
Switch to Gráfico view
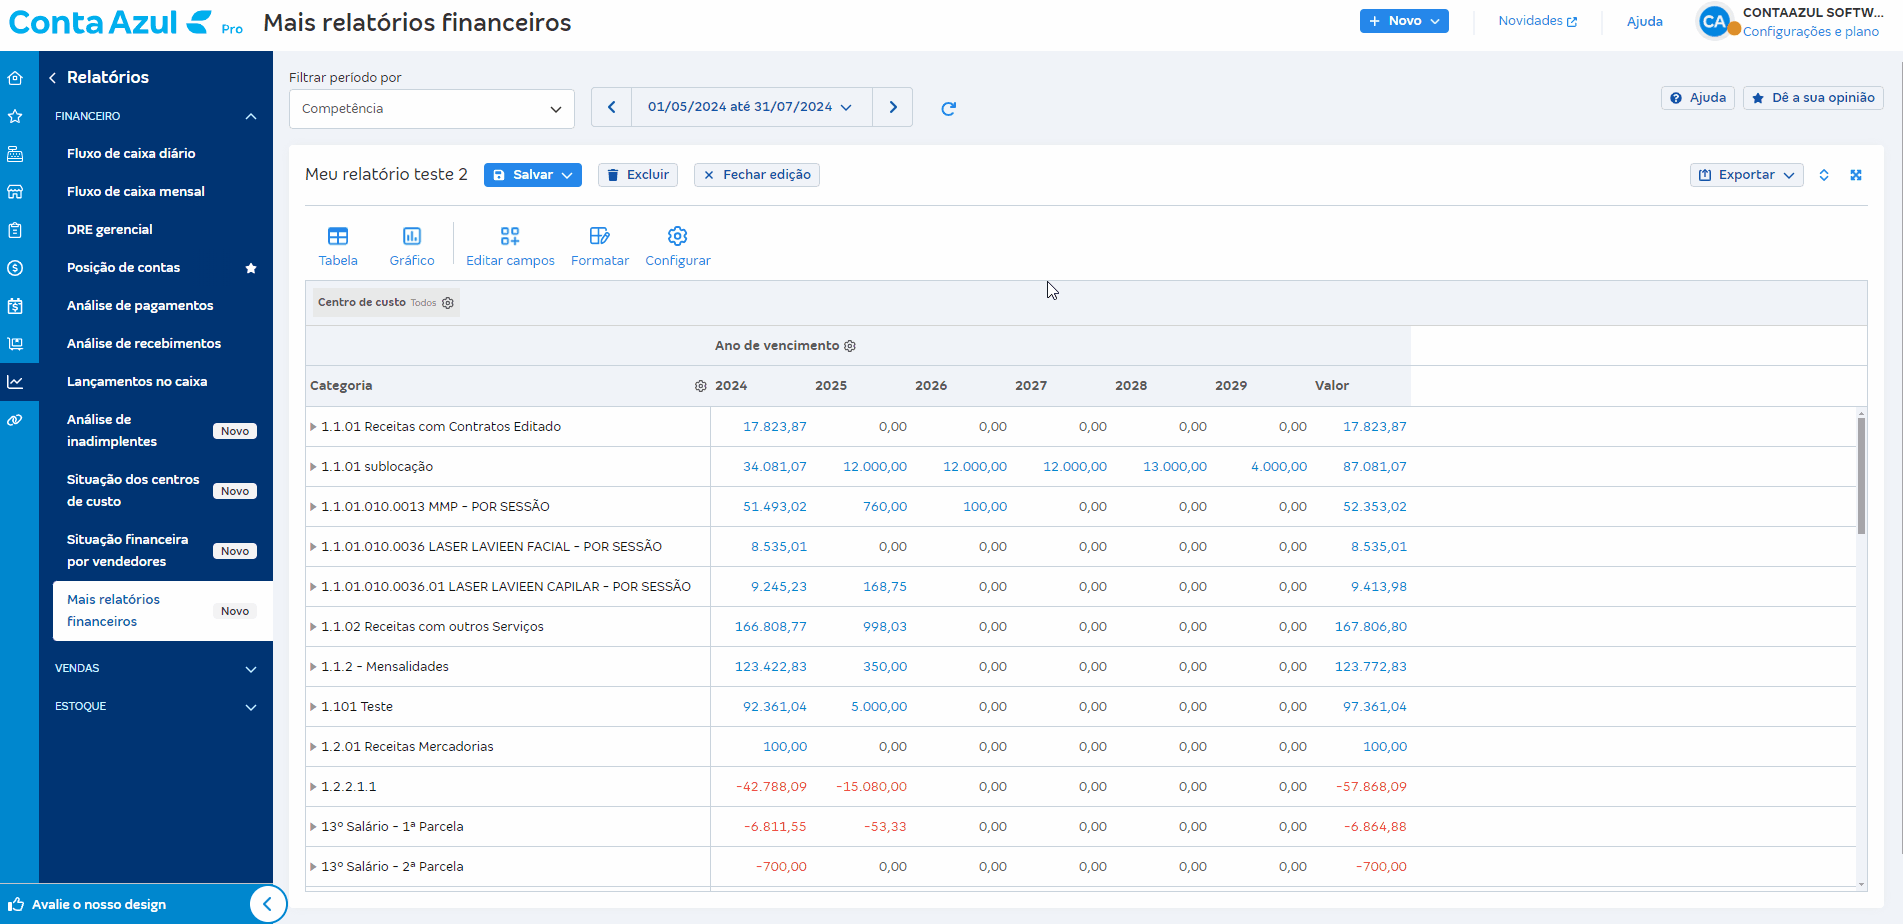click(412, 246)
